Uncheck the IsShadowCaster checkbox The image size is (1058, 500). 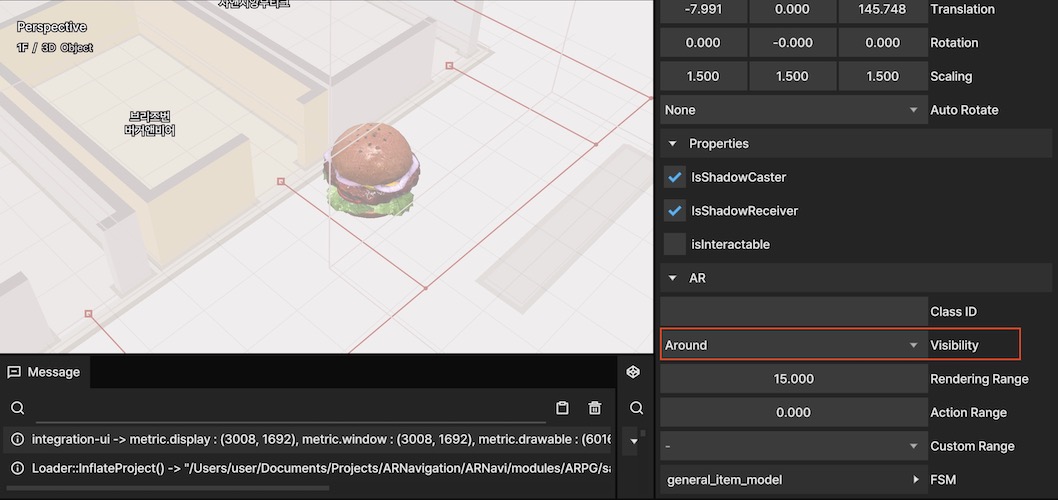[x=675, y=177]
